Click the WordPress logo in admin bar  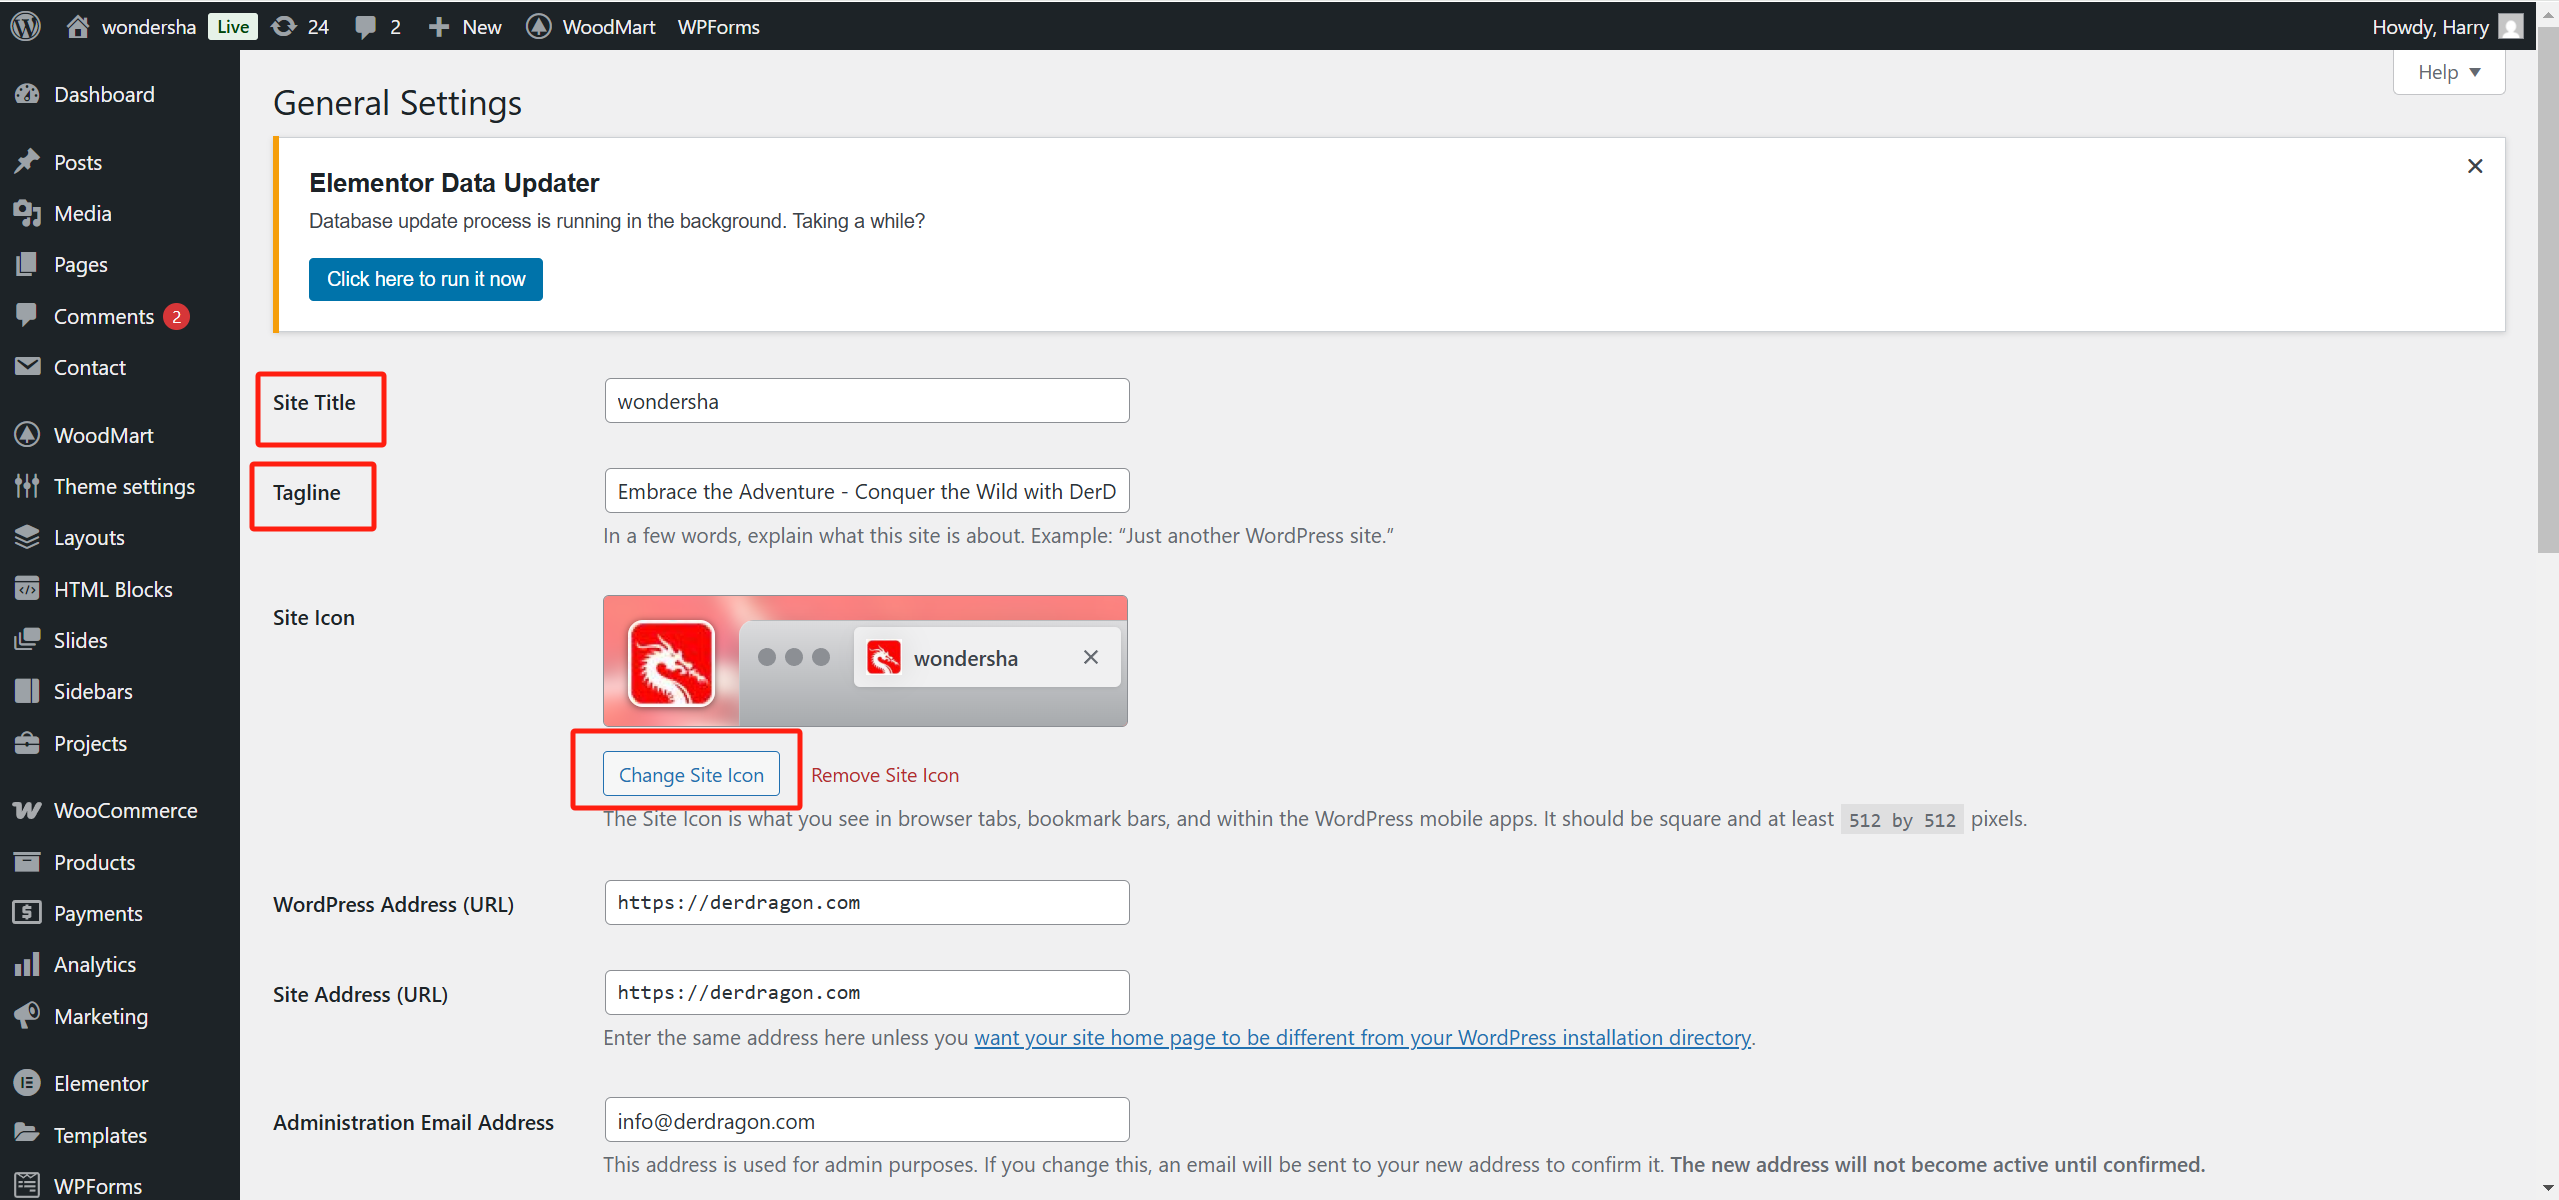[x=26, y=26]
